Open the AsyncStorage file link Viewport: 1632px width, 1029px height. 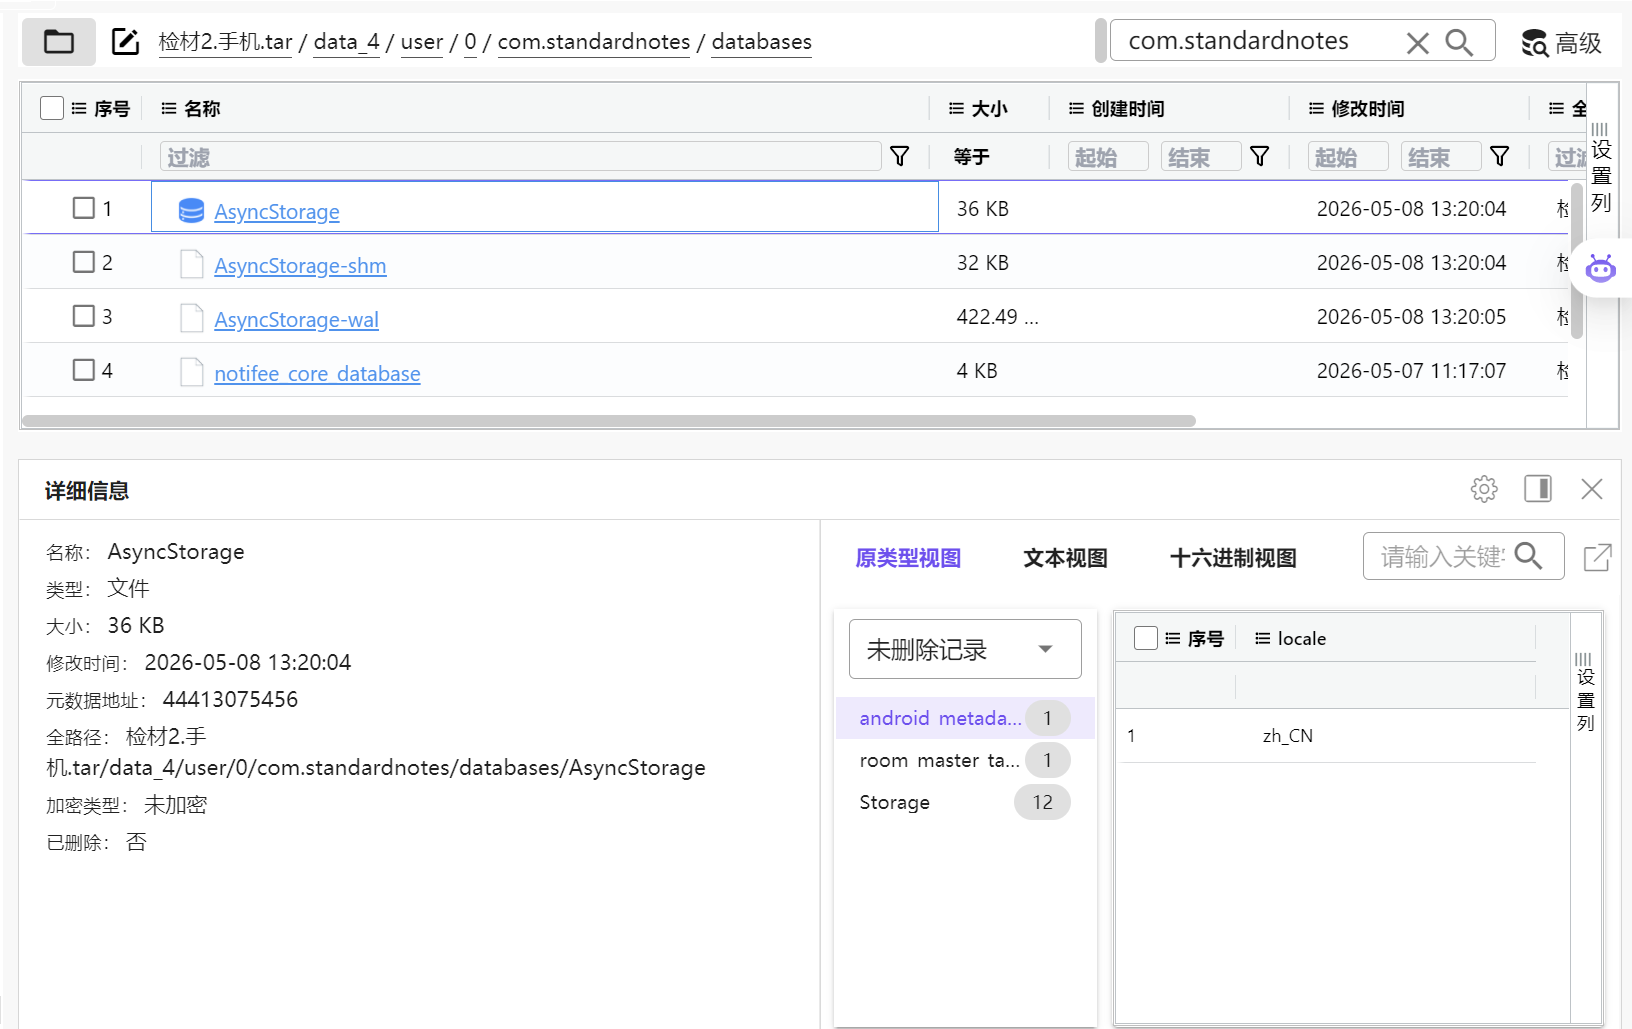click(x=277, y=212)
